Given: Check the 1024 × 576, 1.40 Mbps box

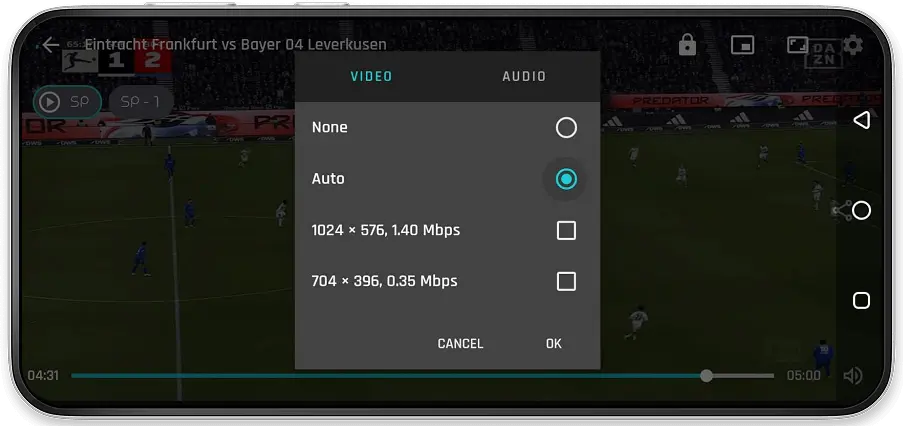Looking at the screenshot, I should point(566,230).
